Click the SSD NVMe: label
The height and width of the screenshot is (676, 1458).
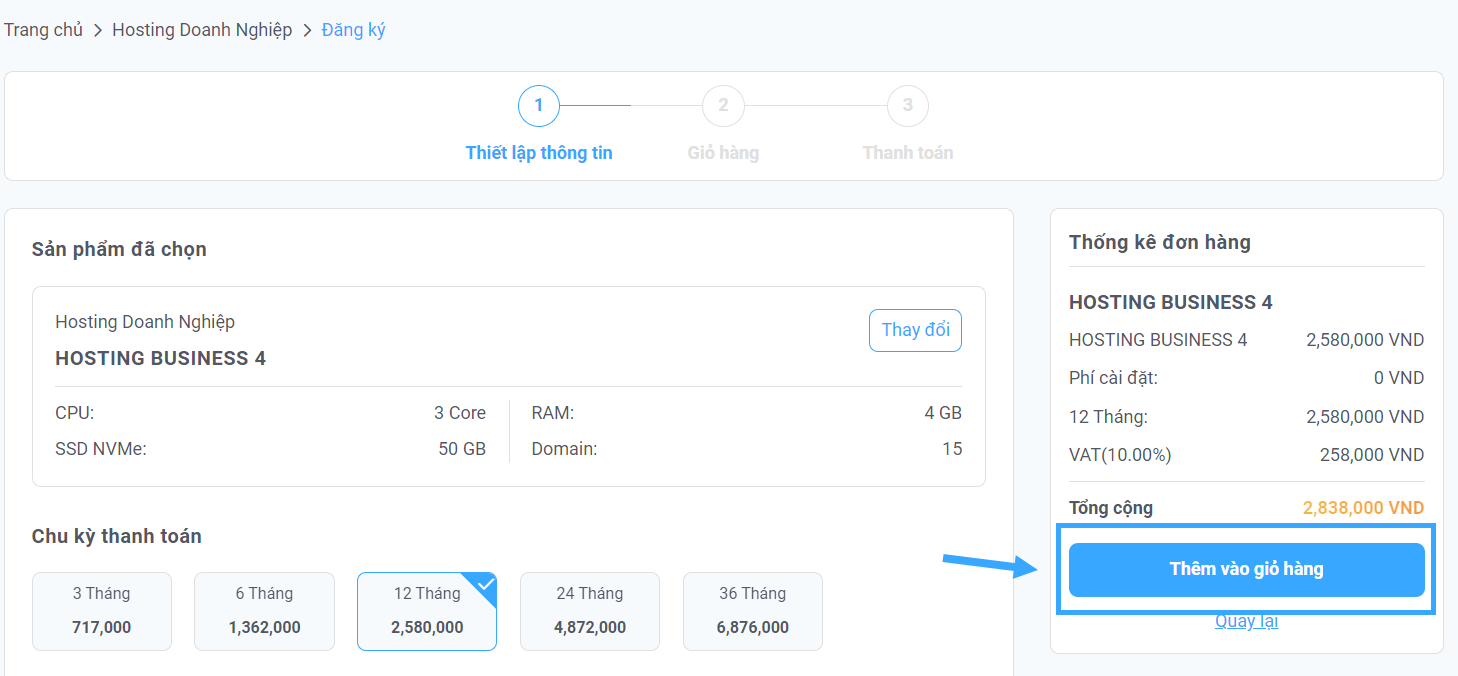pos(101,449)
